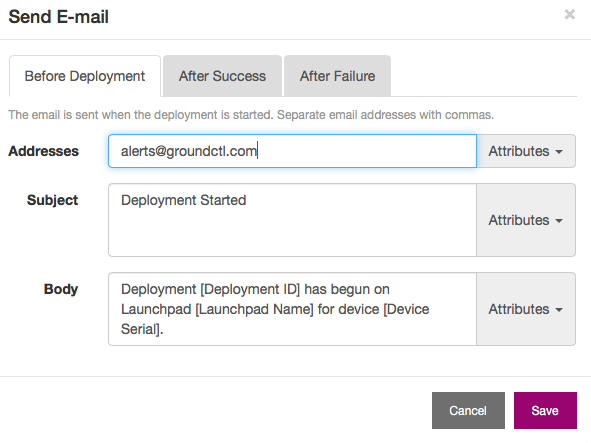Viewport: 591px width, 443px height.
Task: Click the Body field label
Action: point(61,289)
